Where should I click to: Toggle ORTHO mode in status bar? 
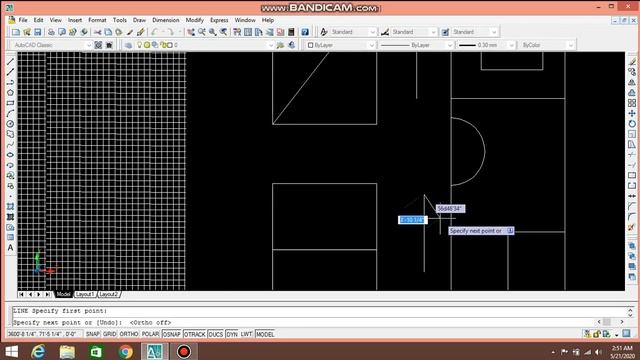coord(129,334)
